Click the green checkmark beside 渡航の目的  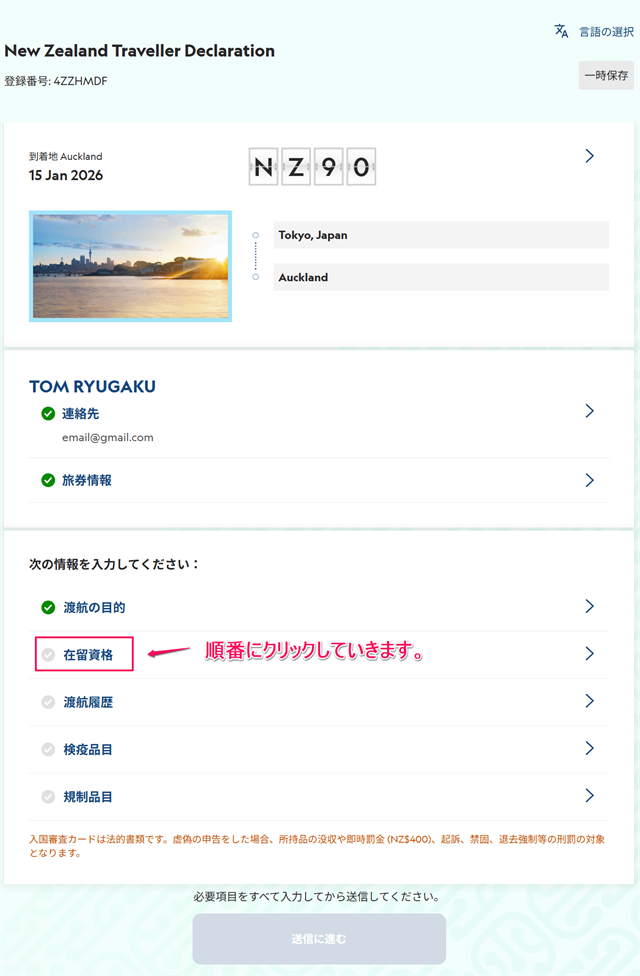(x=49, y=607)
